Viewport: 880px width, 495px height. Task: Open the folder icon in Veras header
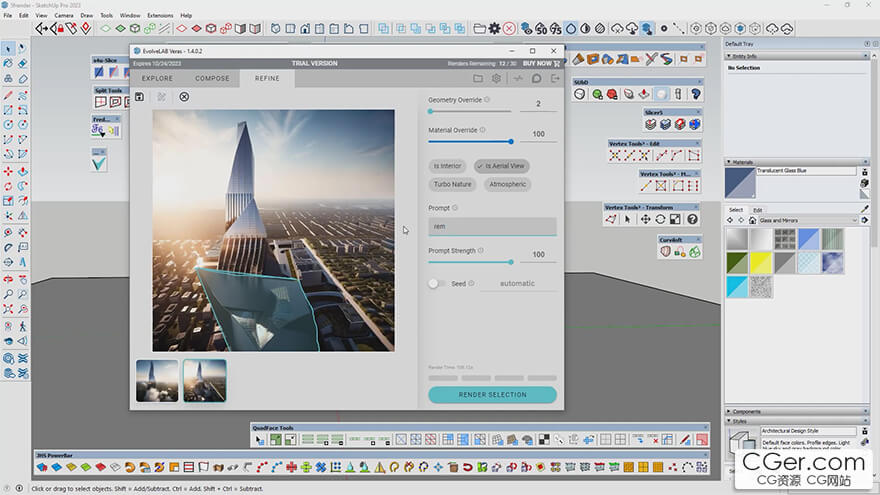tap(478, 79)
